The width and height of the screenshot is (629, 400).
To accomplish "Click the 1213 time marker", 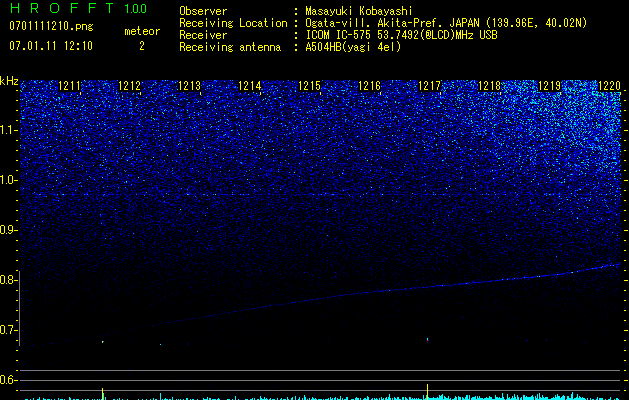I will pos(189,86).
